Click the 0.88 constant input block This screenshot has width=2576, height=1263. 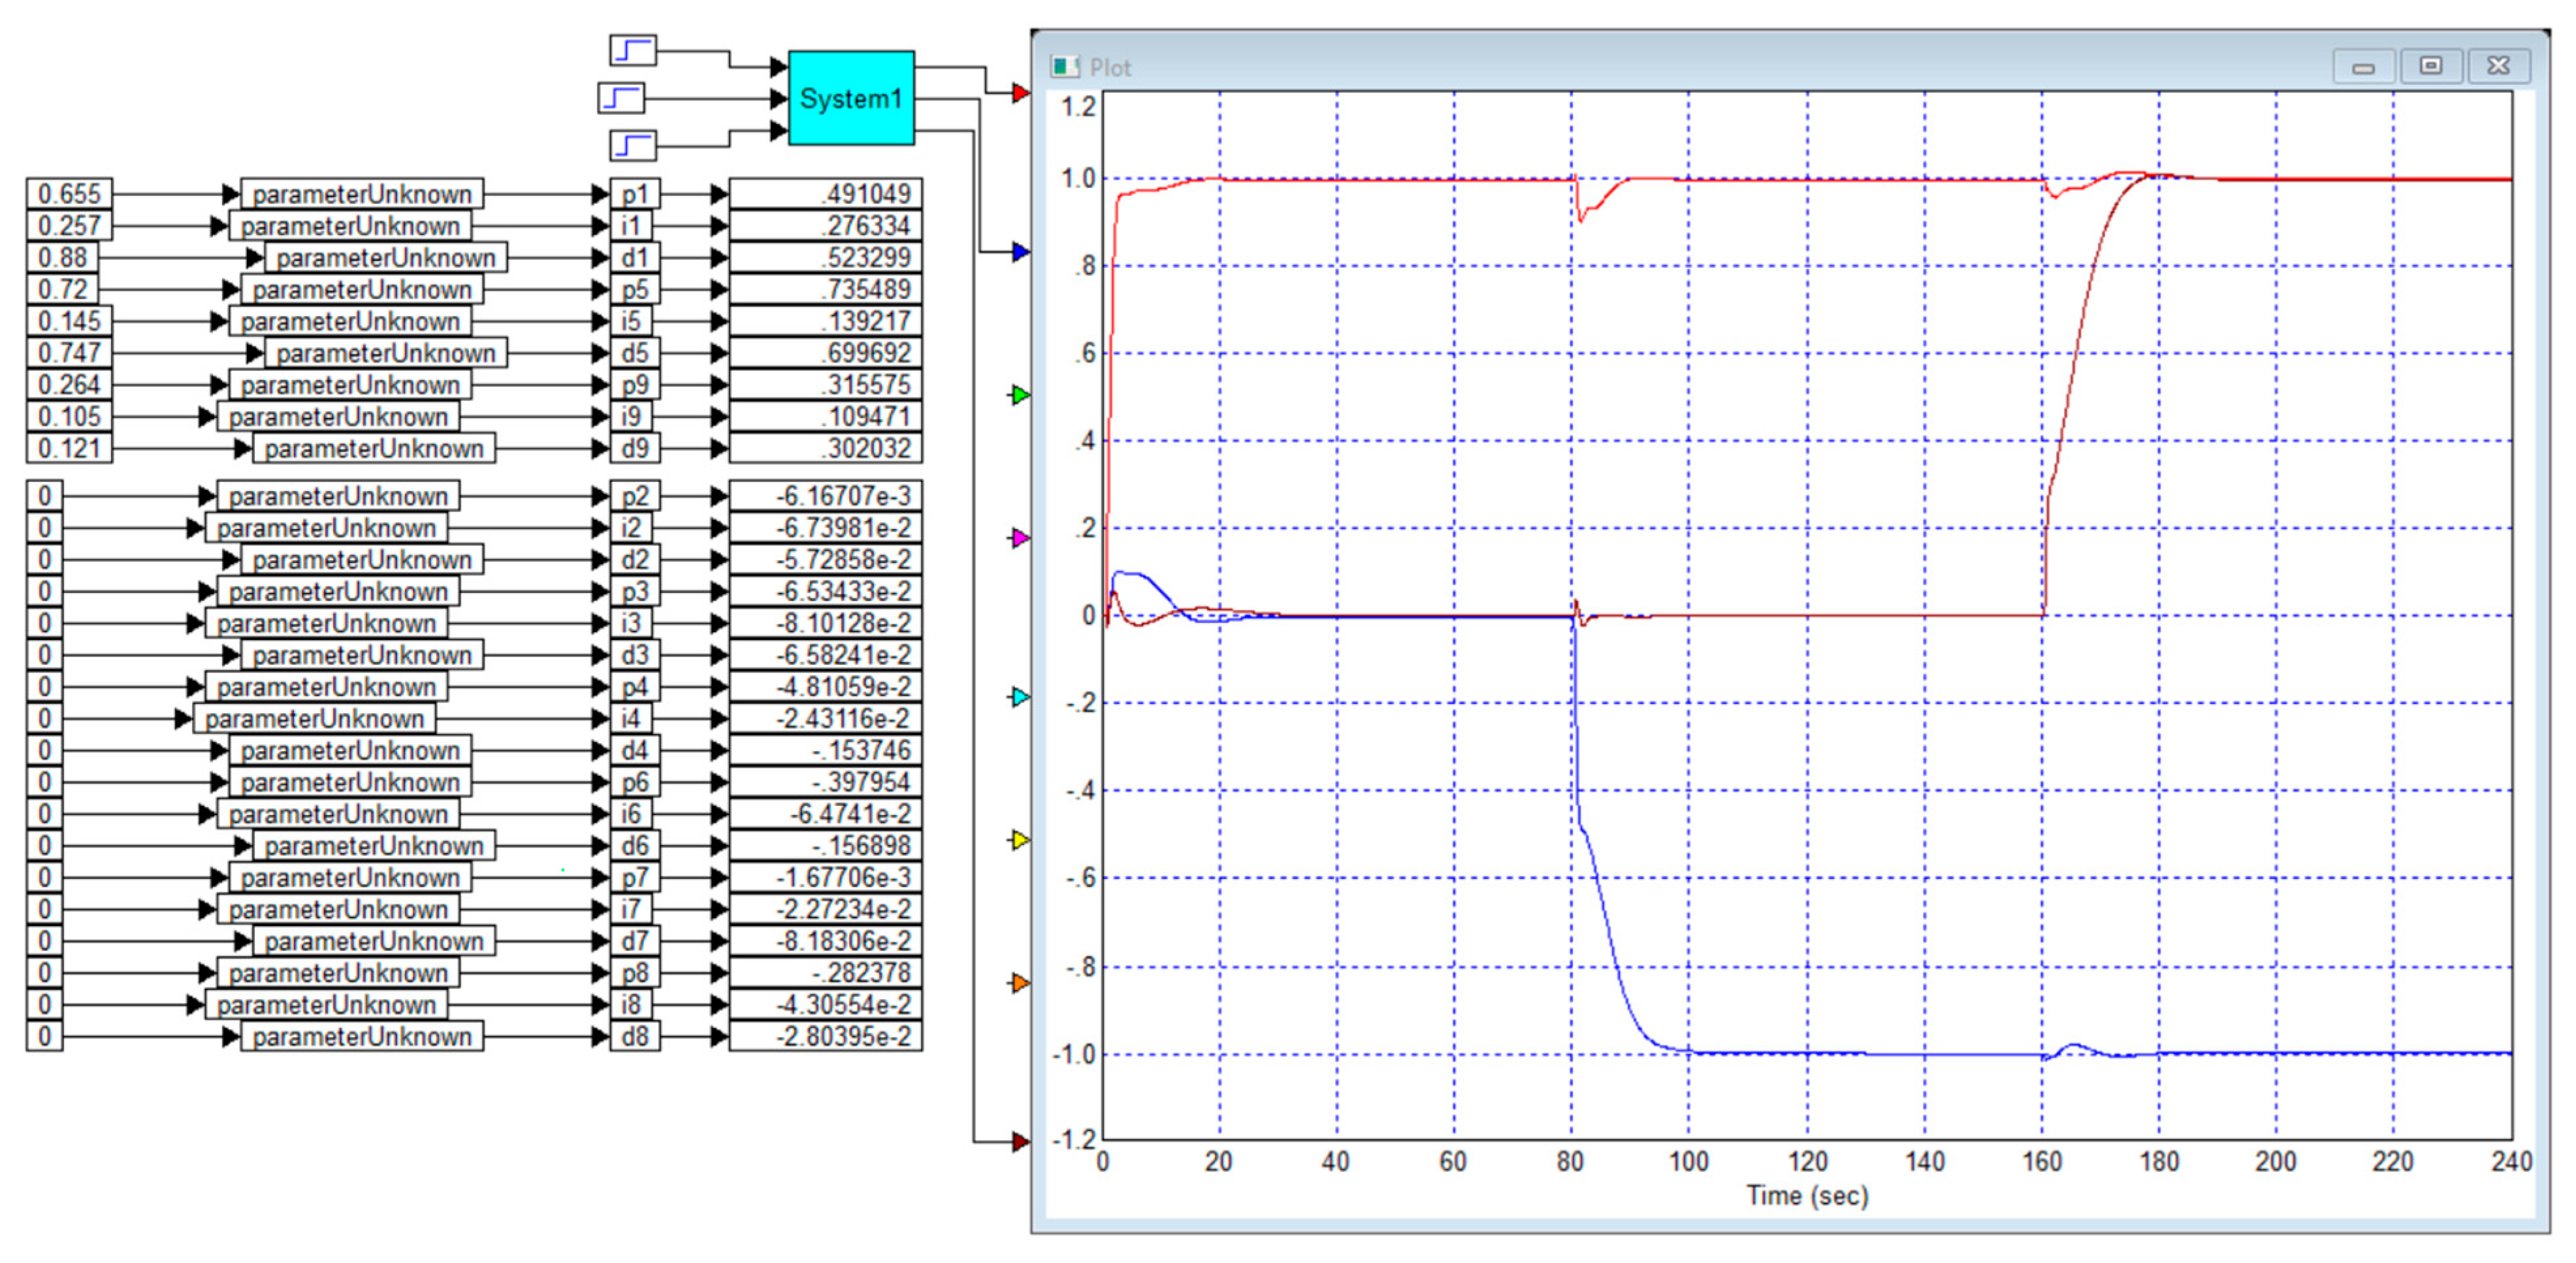pos(62,258)
